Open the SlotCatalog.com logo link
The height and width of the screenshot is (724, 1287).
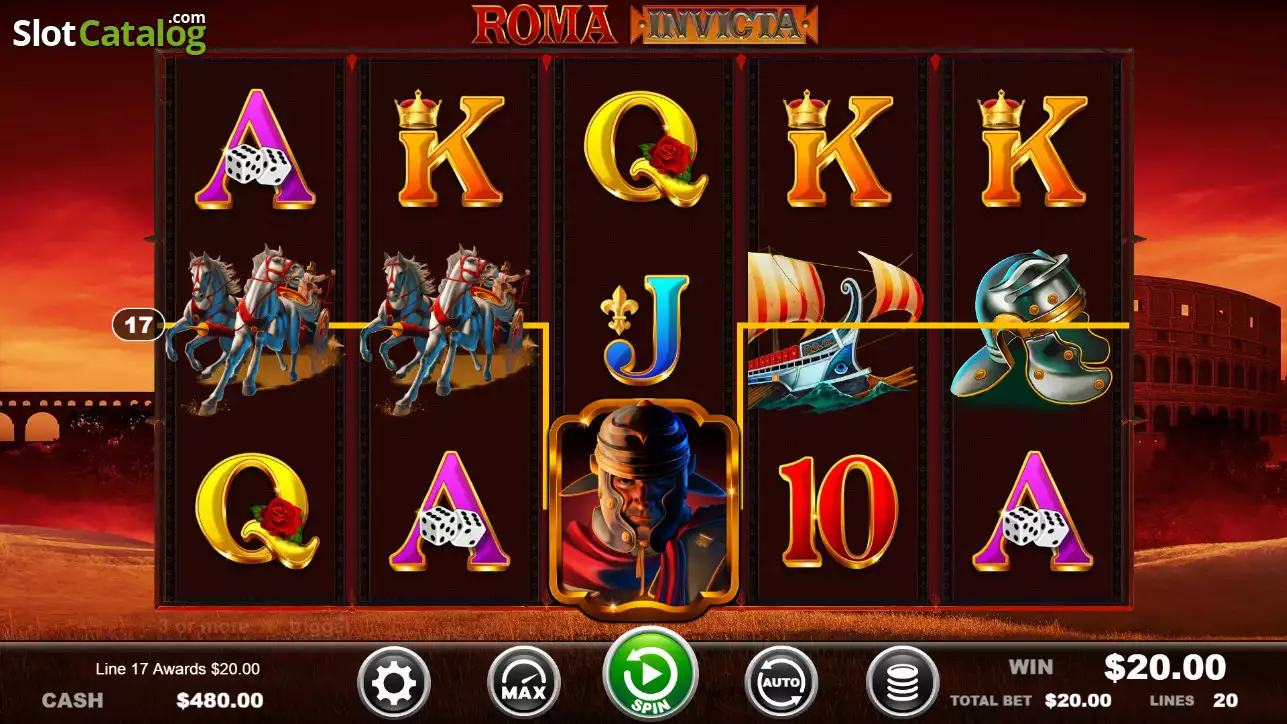coord(110,32)
